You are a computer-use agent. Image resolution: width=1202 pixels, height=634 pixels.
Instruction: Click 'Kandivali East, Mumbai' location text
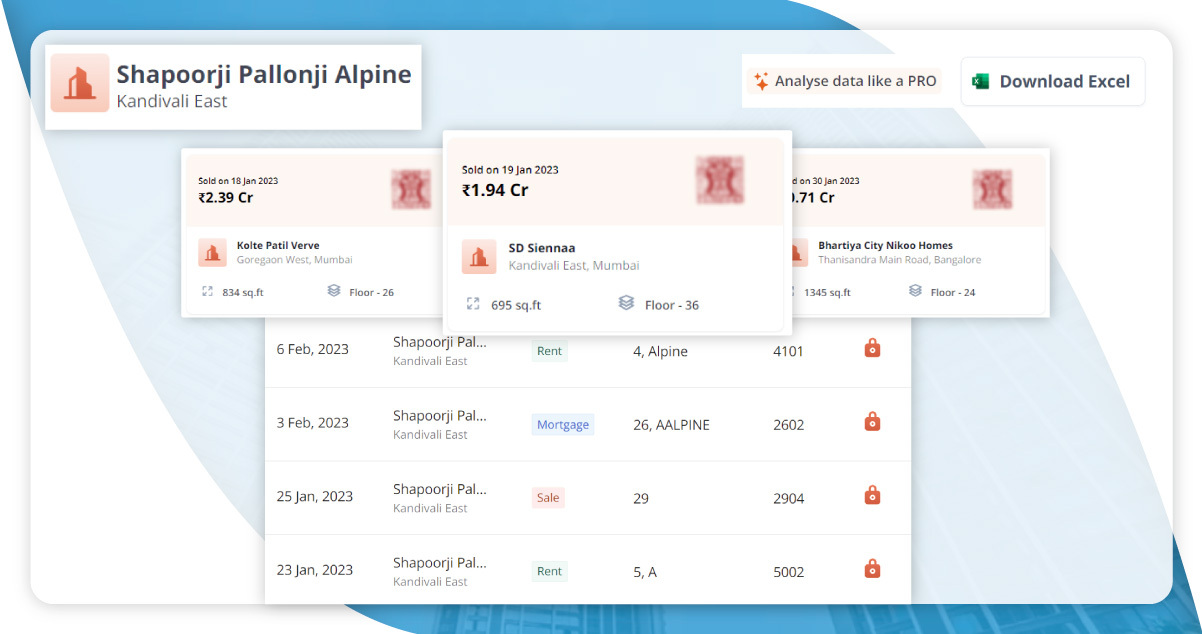coord(574,266)
